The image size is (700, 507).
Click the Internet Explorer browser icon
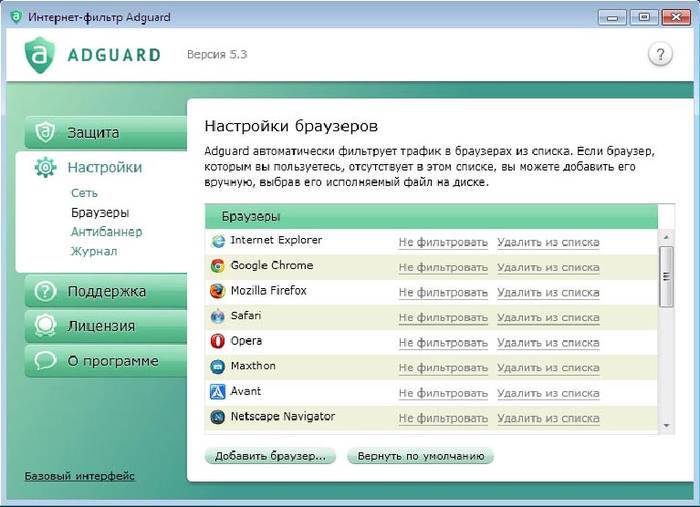217,241
